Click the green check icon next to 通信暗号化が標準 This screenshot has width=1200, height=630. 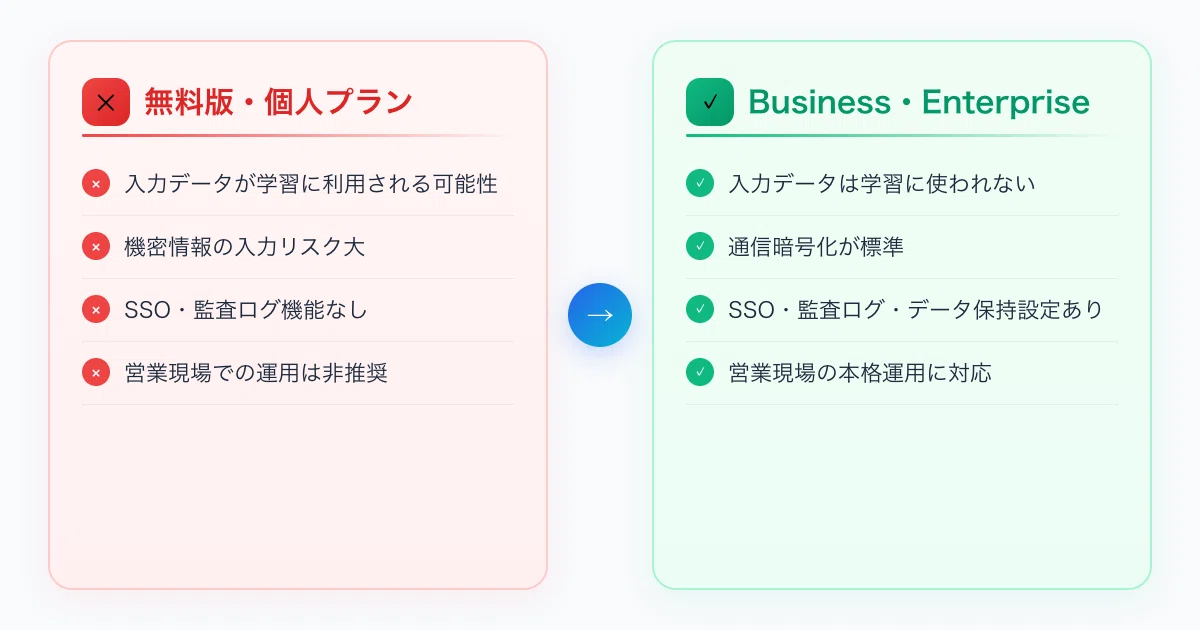(x=700, y=247)
